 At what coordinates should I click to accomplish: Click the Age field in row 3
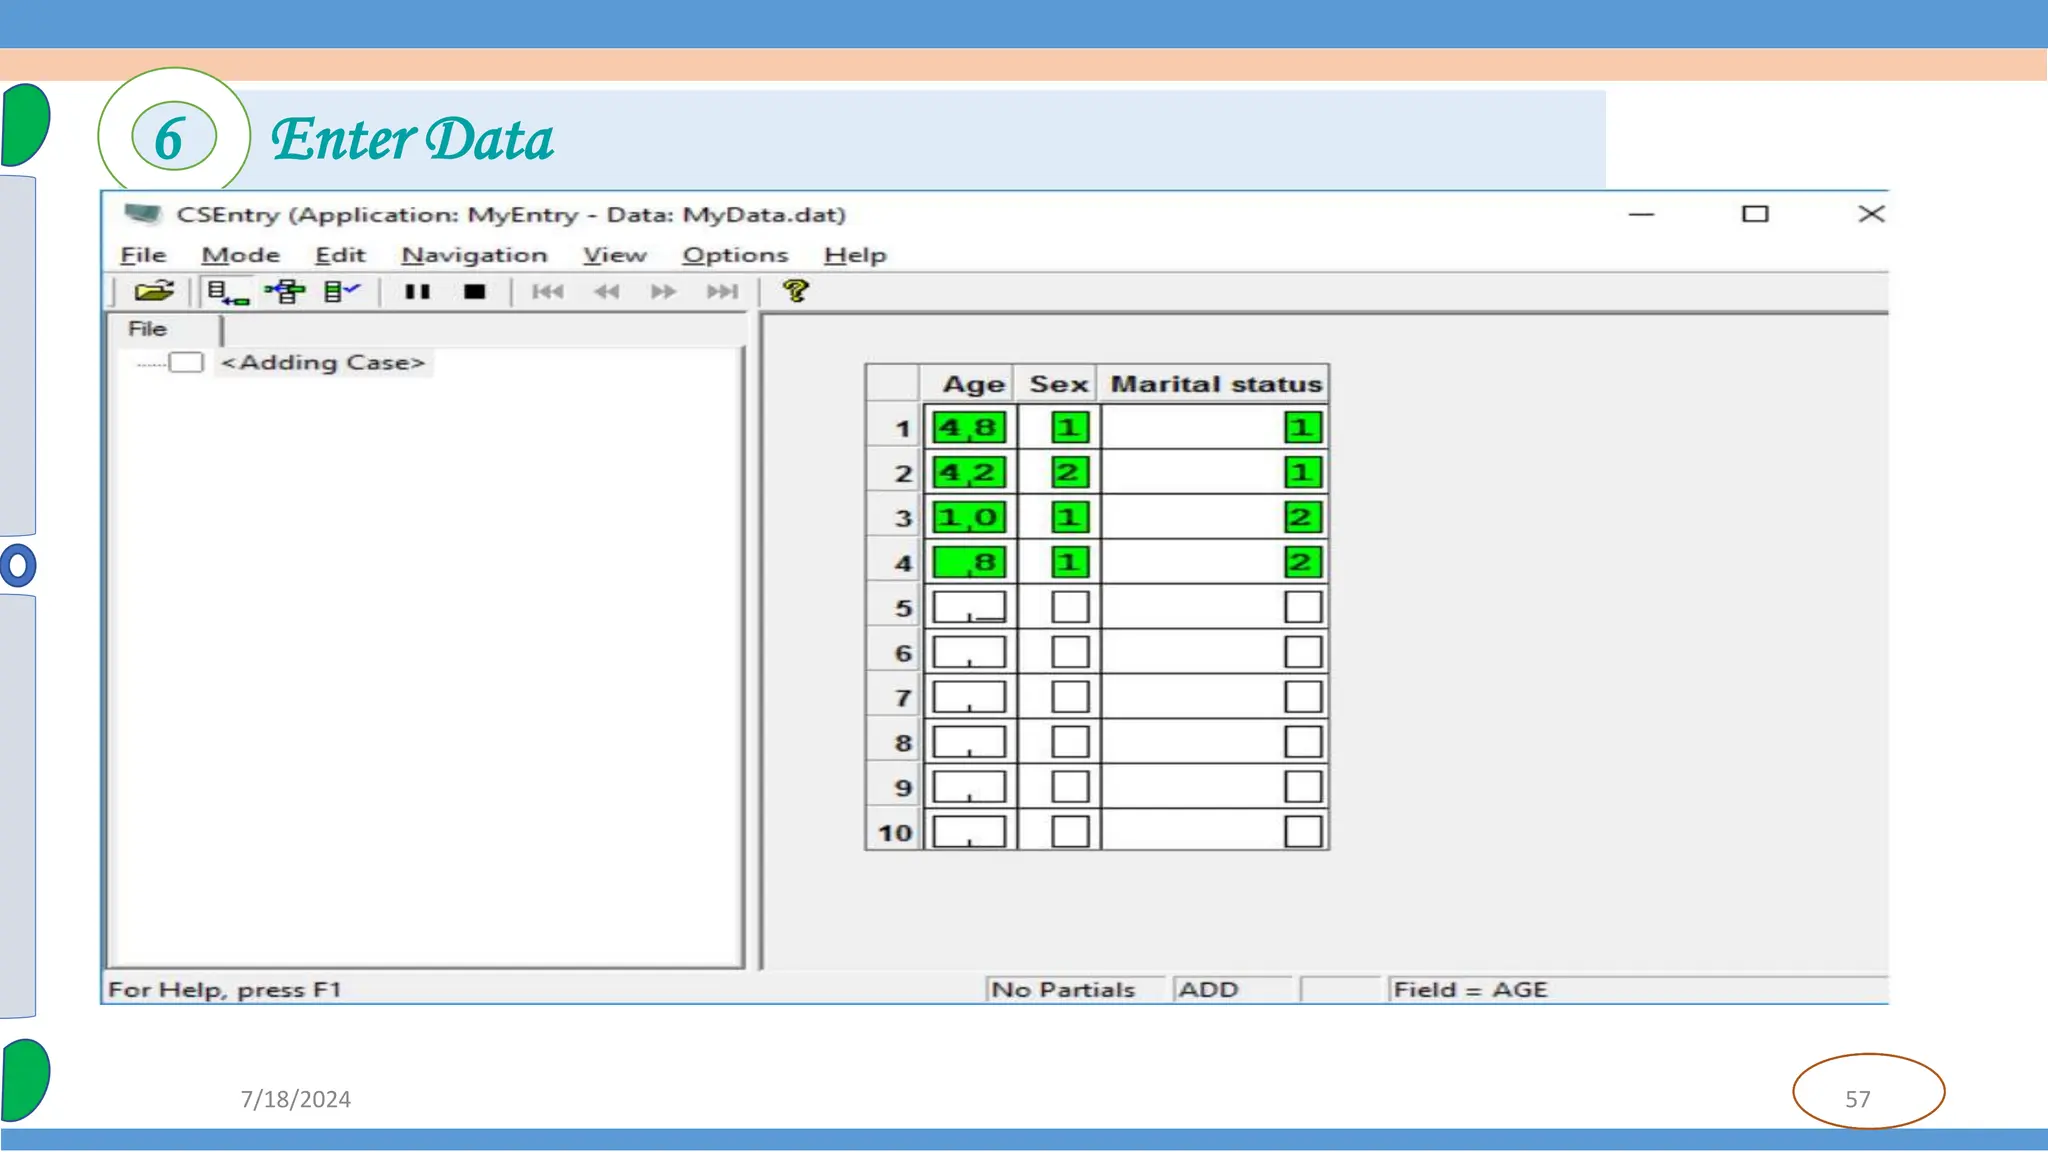point(969,518)
